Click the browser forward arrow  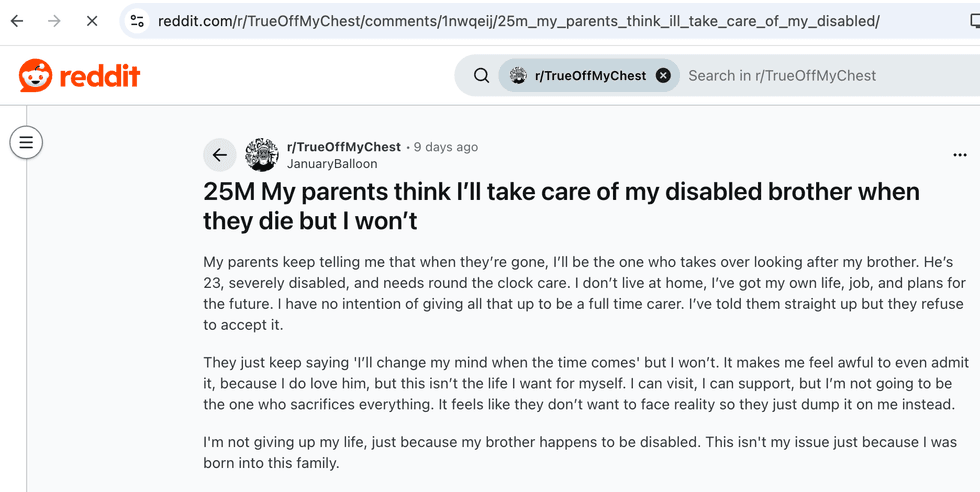54,21
